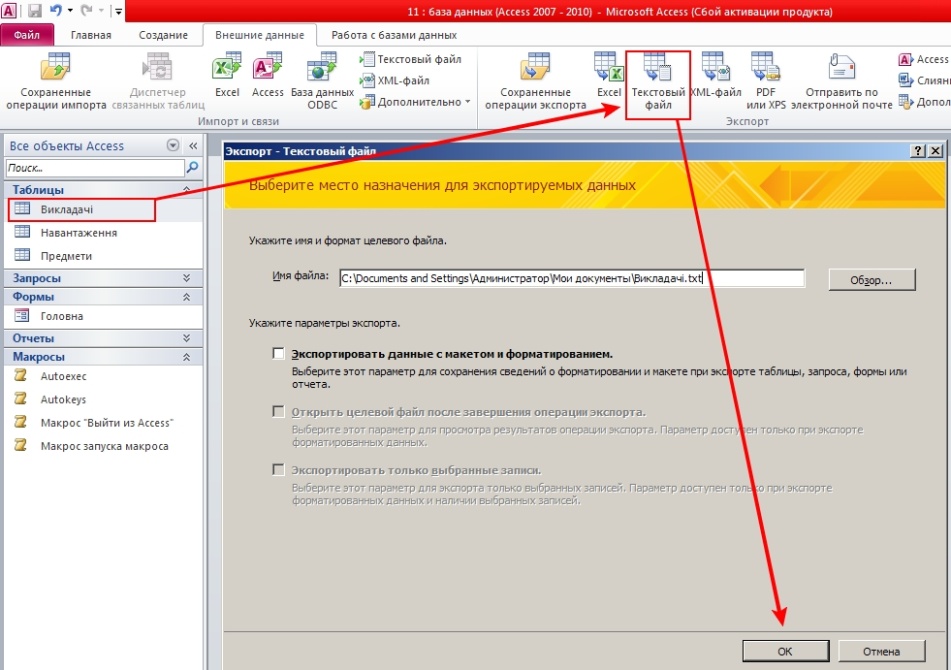Select Макрос запуска макроса
Screen dimensions: 951x670
103,446
